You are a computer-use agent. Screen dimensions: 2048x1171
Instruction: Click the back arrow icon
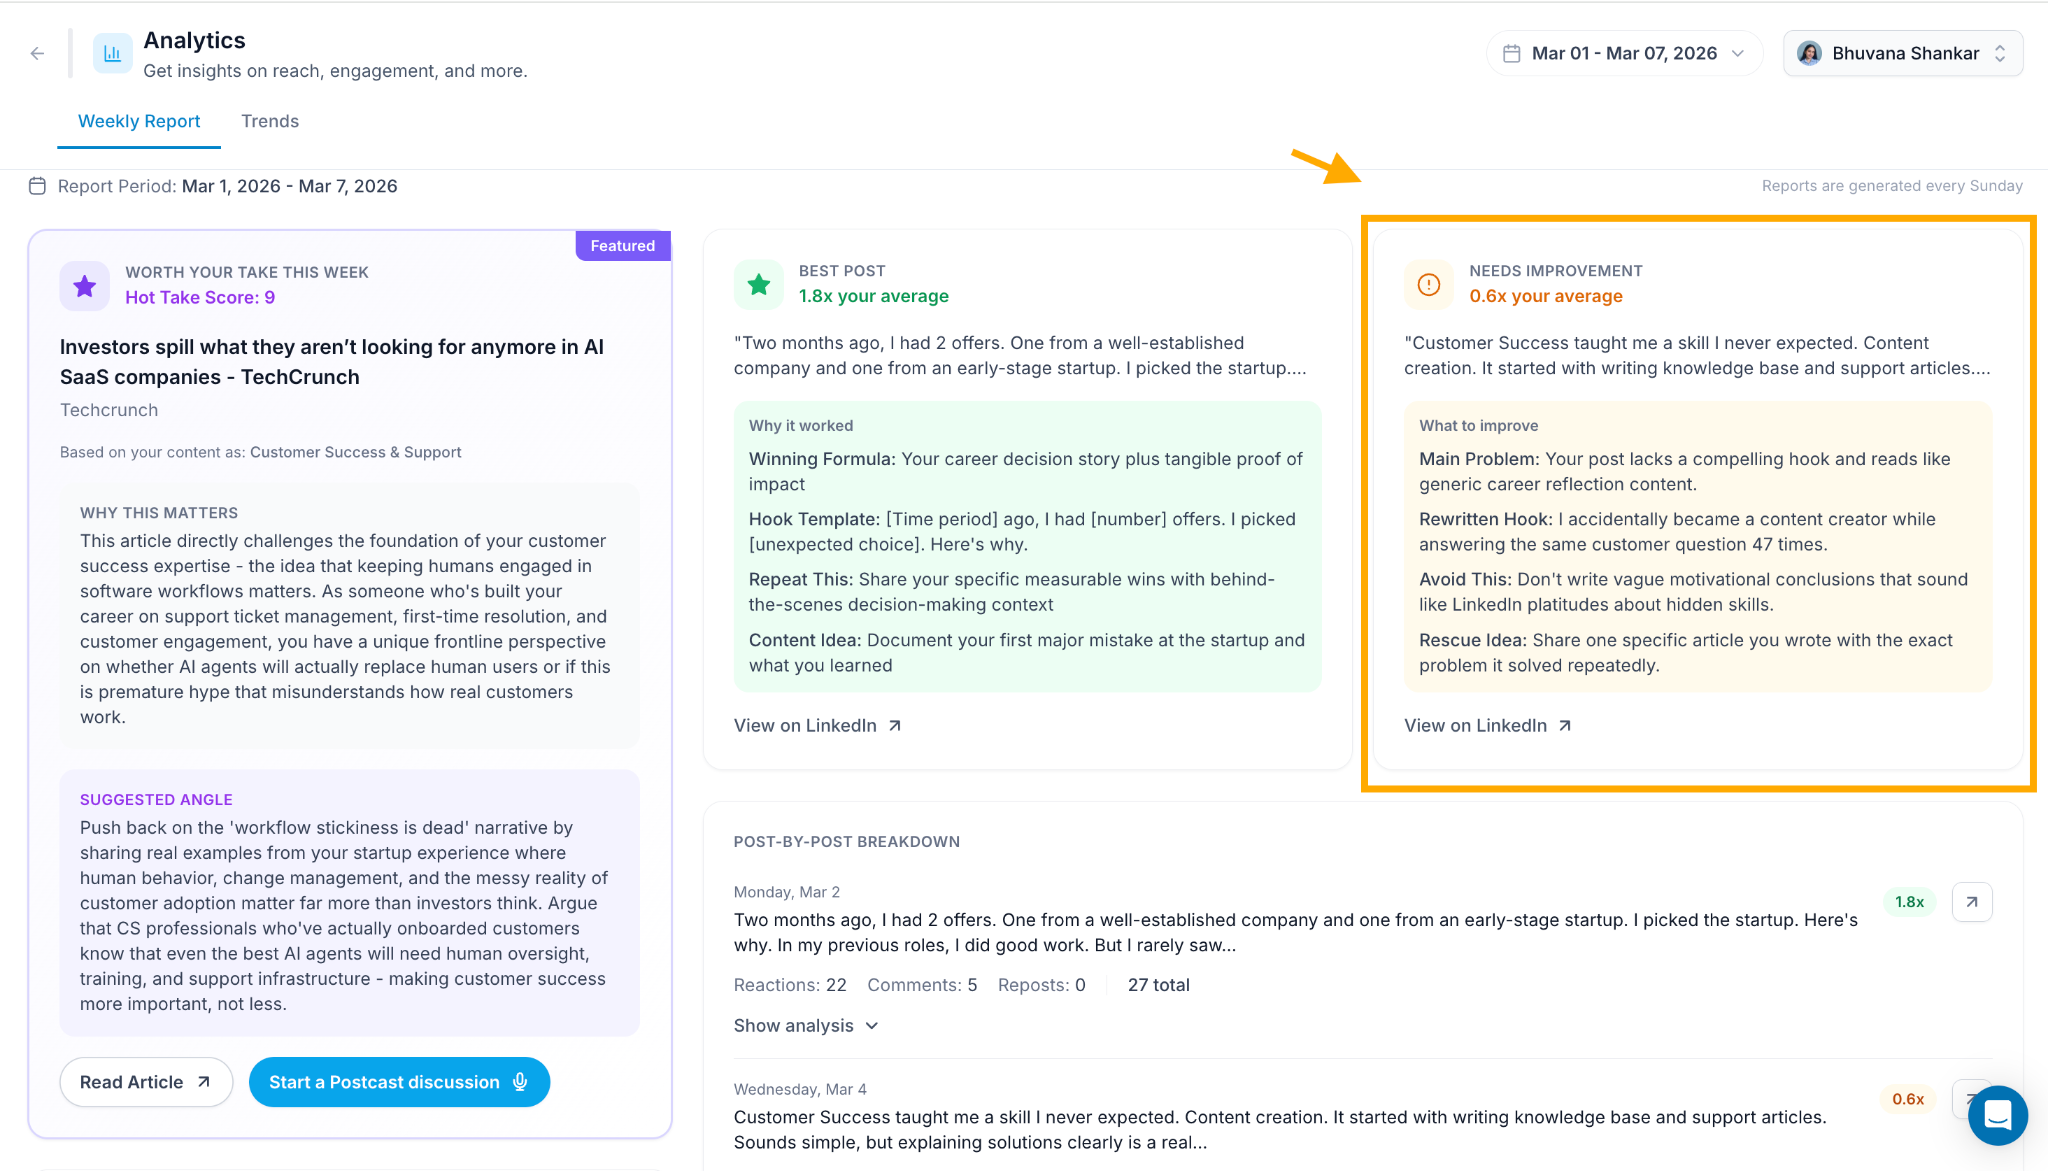point(37,54)
